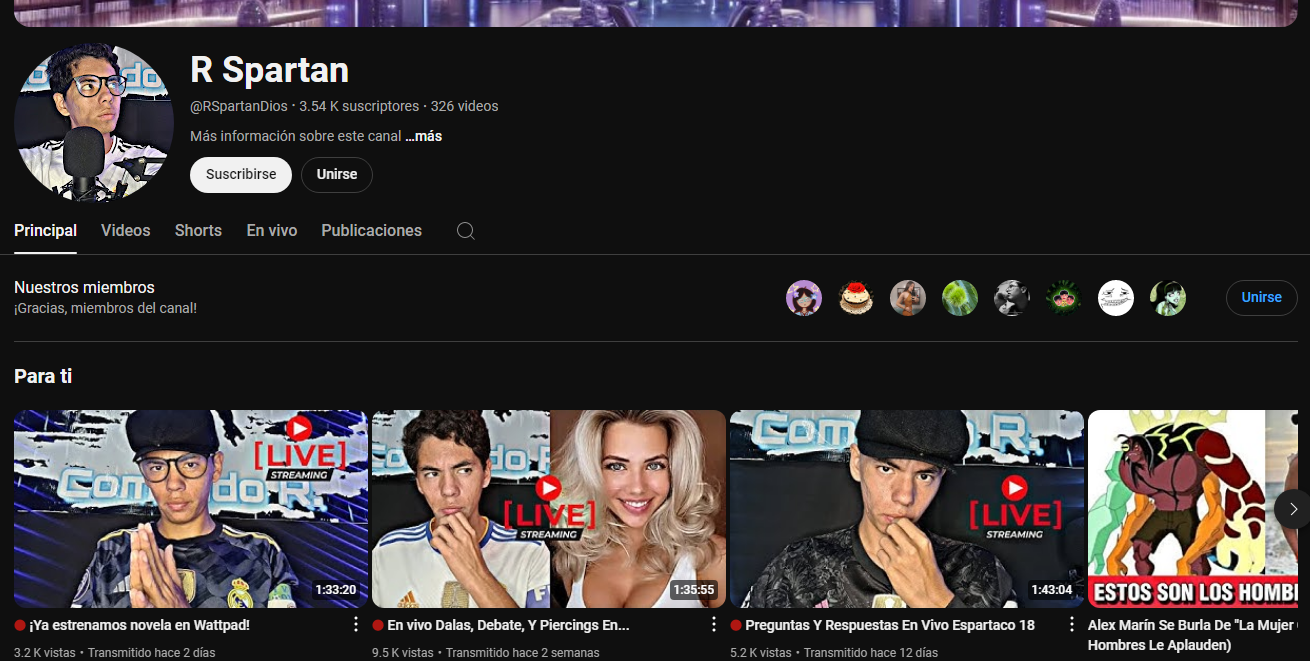The height and width of the screenshot is (661, 1310).
Task: Open the channel search magnifier icon
Action: click(465, 231)
